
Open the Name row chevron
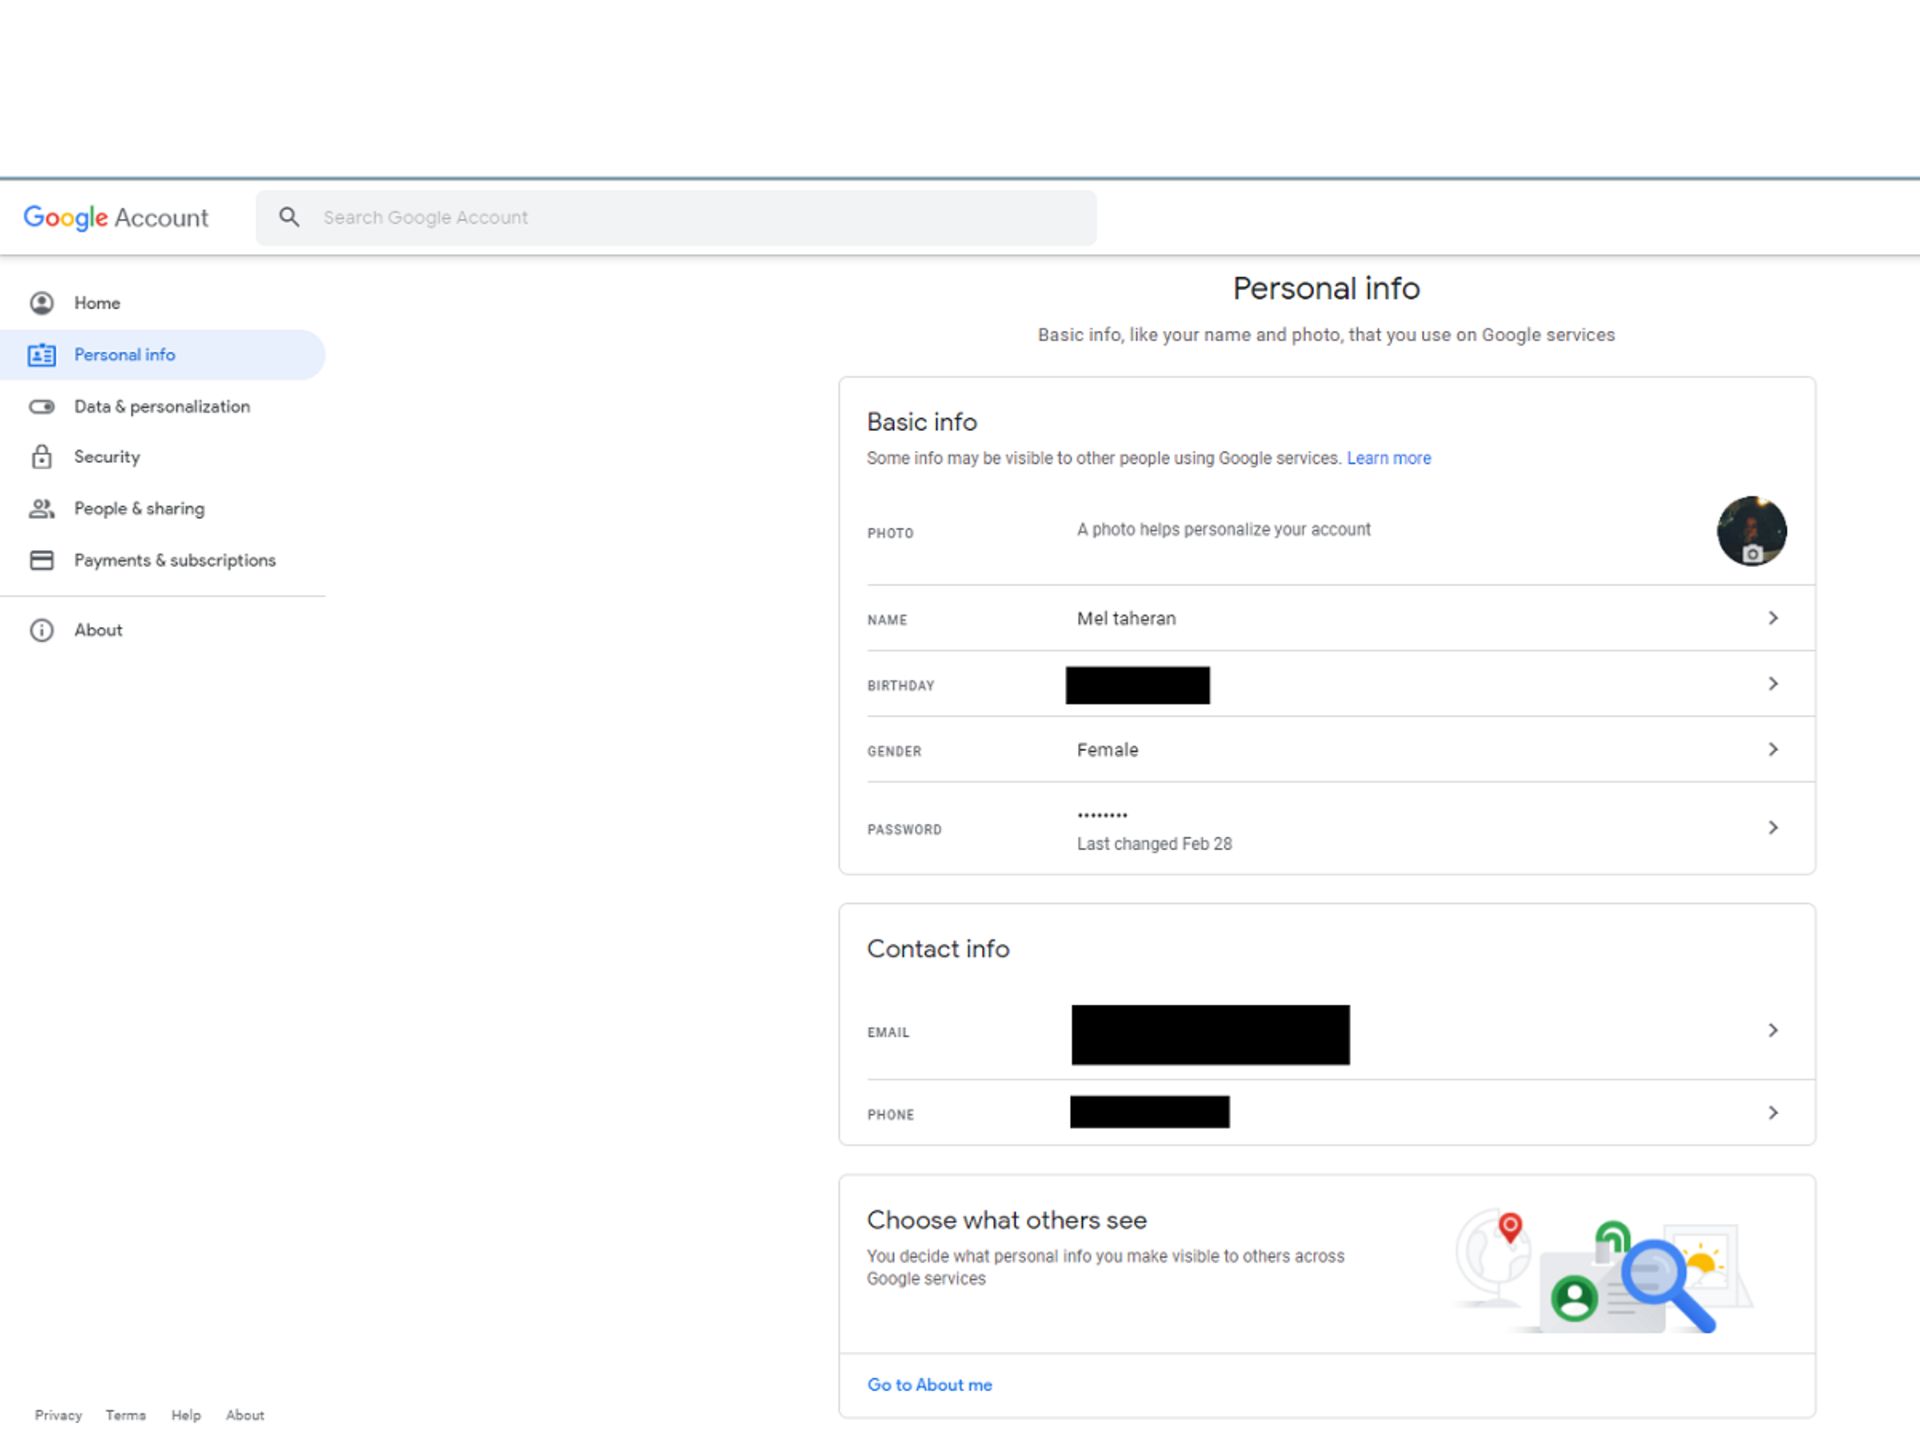[1772, 618]
